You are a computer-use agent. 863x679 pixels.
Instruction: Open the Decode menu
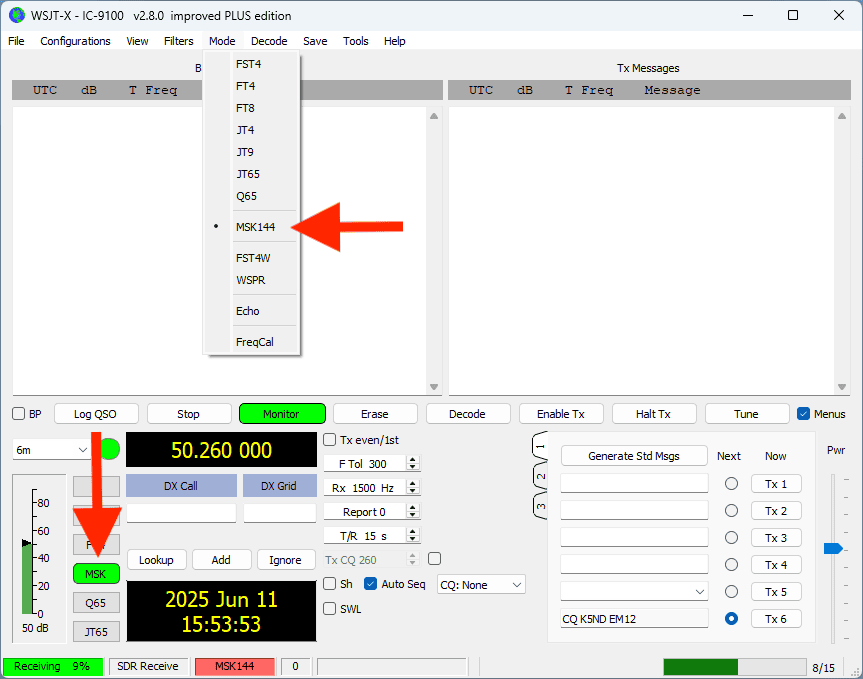(269, 41)
